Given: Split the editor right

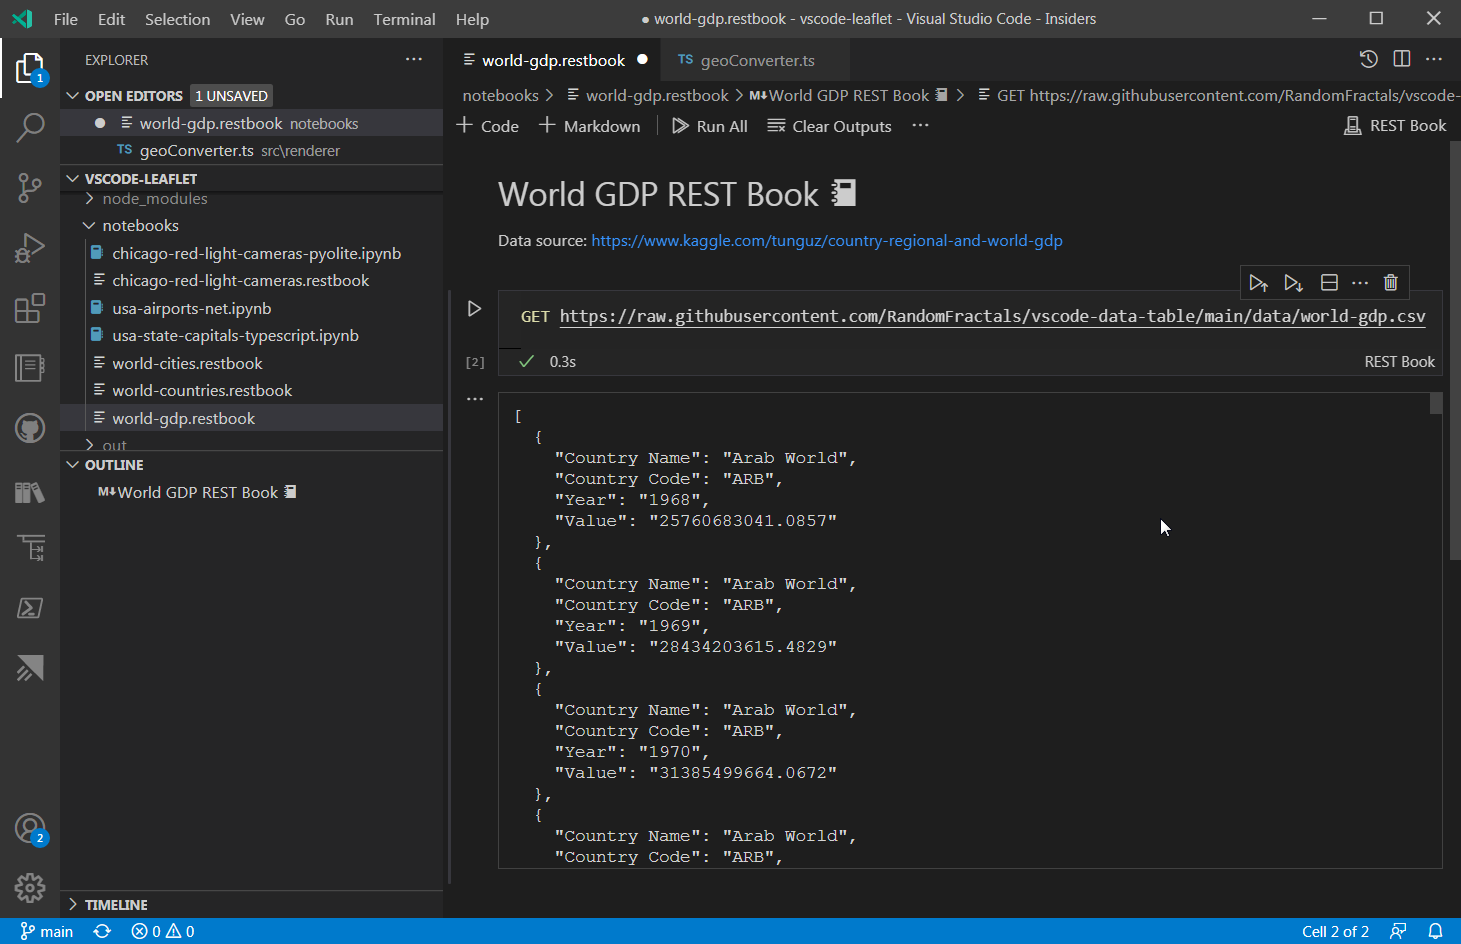Looking at the screenshot, I should coord(1402,60).
